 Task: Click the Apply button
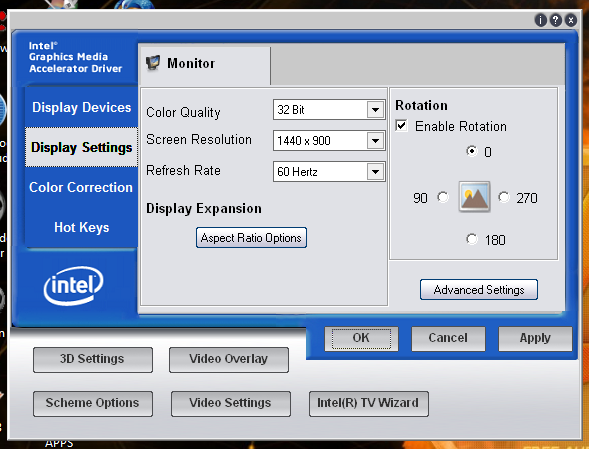(x=535, y=338)
